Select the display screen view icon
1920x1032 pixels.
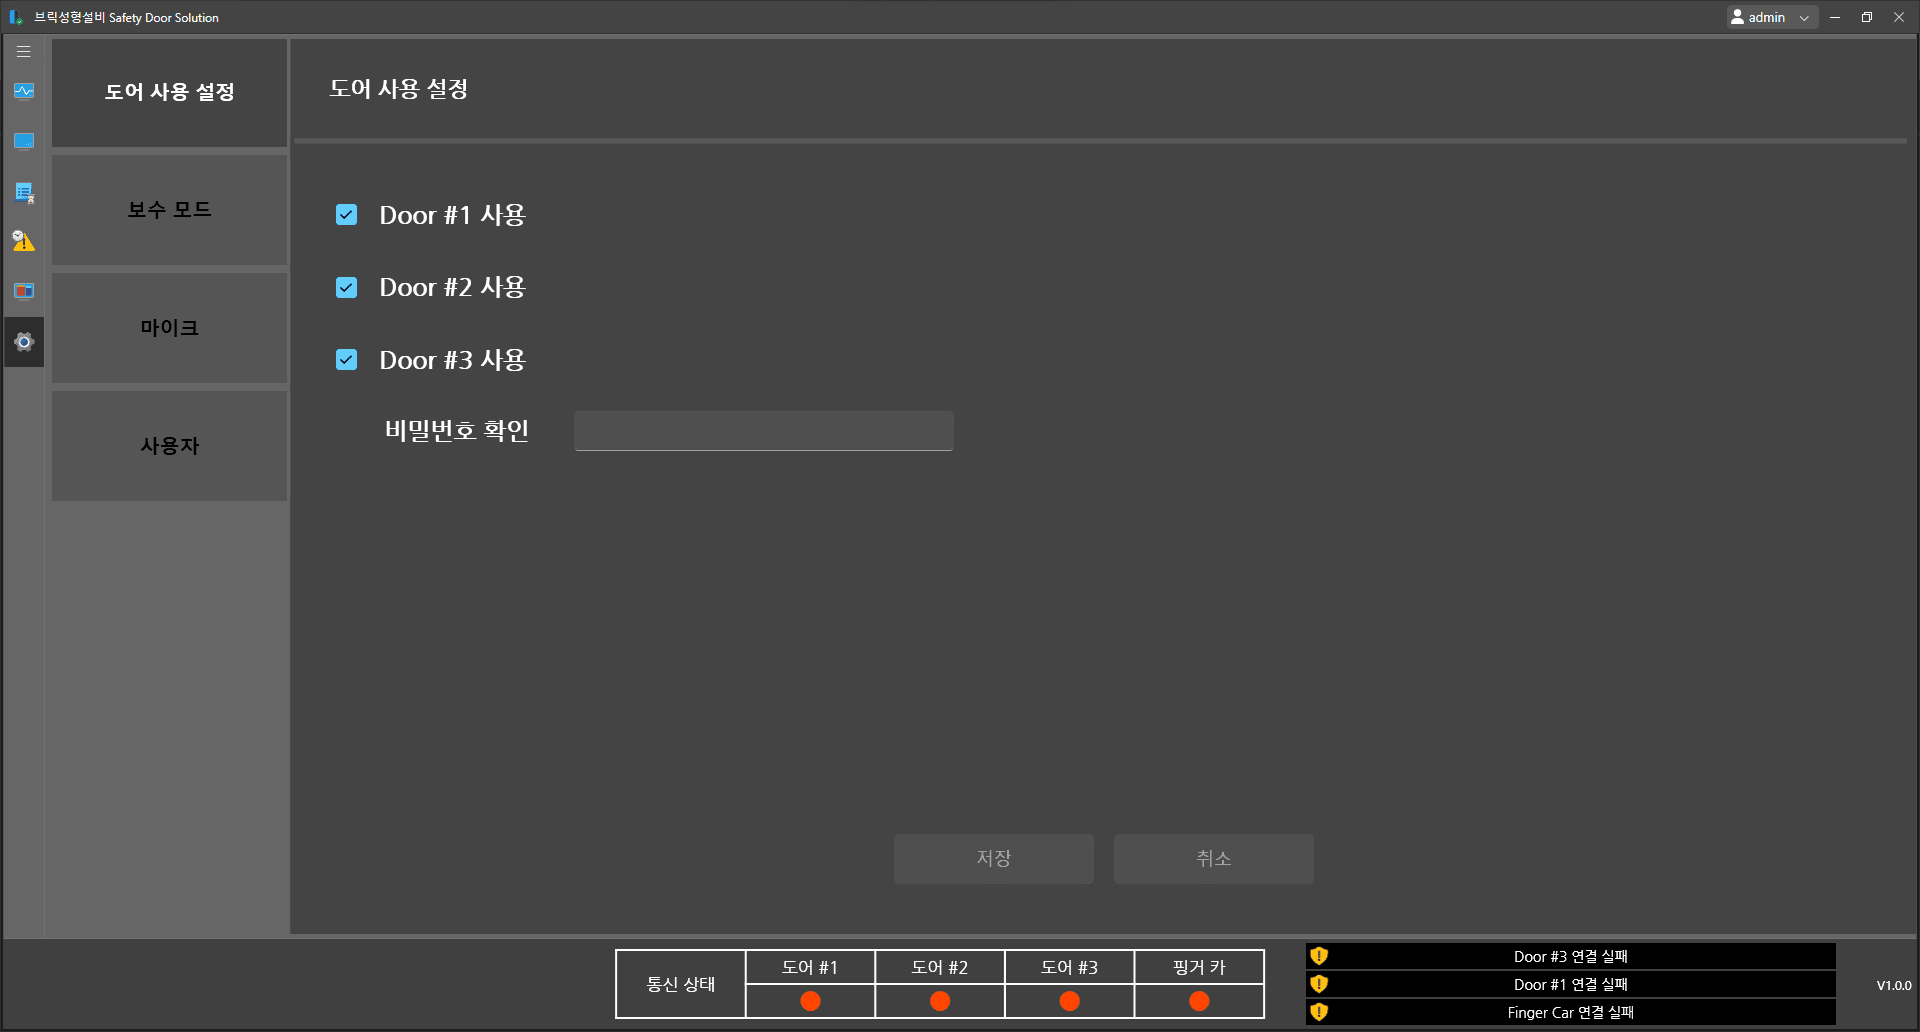[x=23, y=141]
